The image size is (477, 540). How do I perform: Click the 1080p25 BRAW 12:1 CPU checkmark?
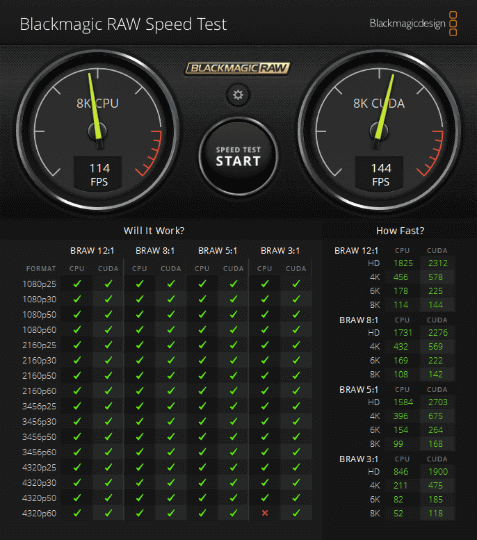[x=77, y=284]
